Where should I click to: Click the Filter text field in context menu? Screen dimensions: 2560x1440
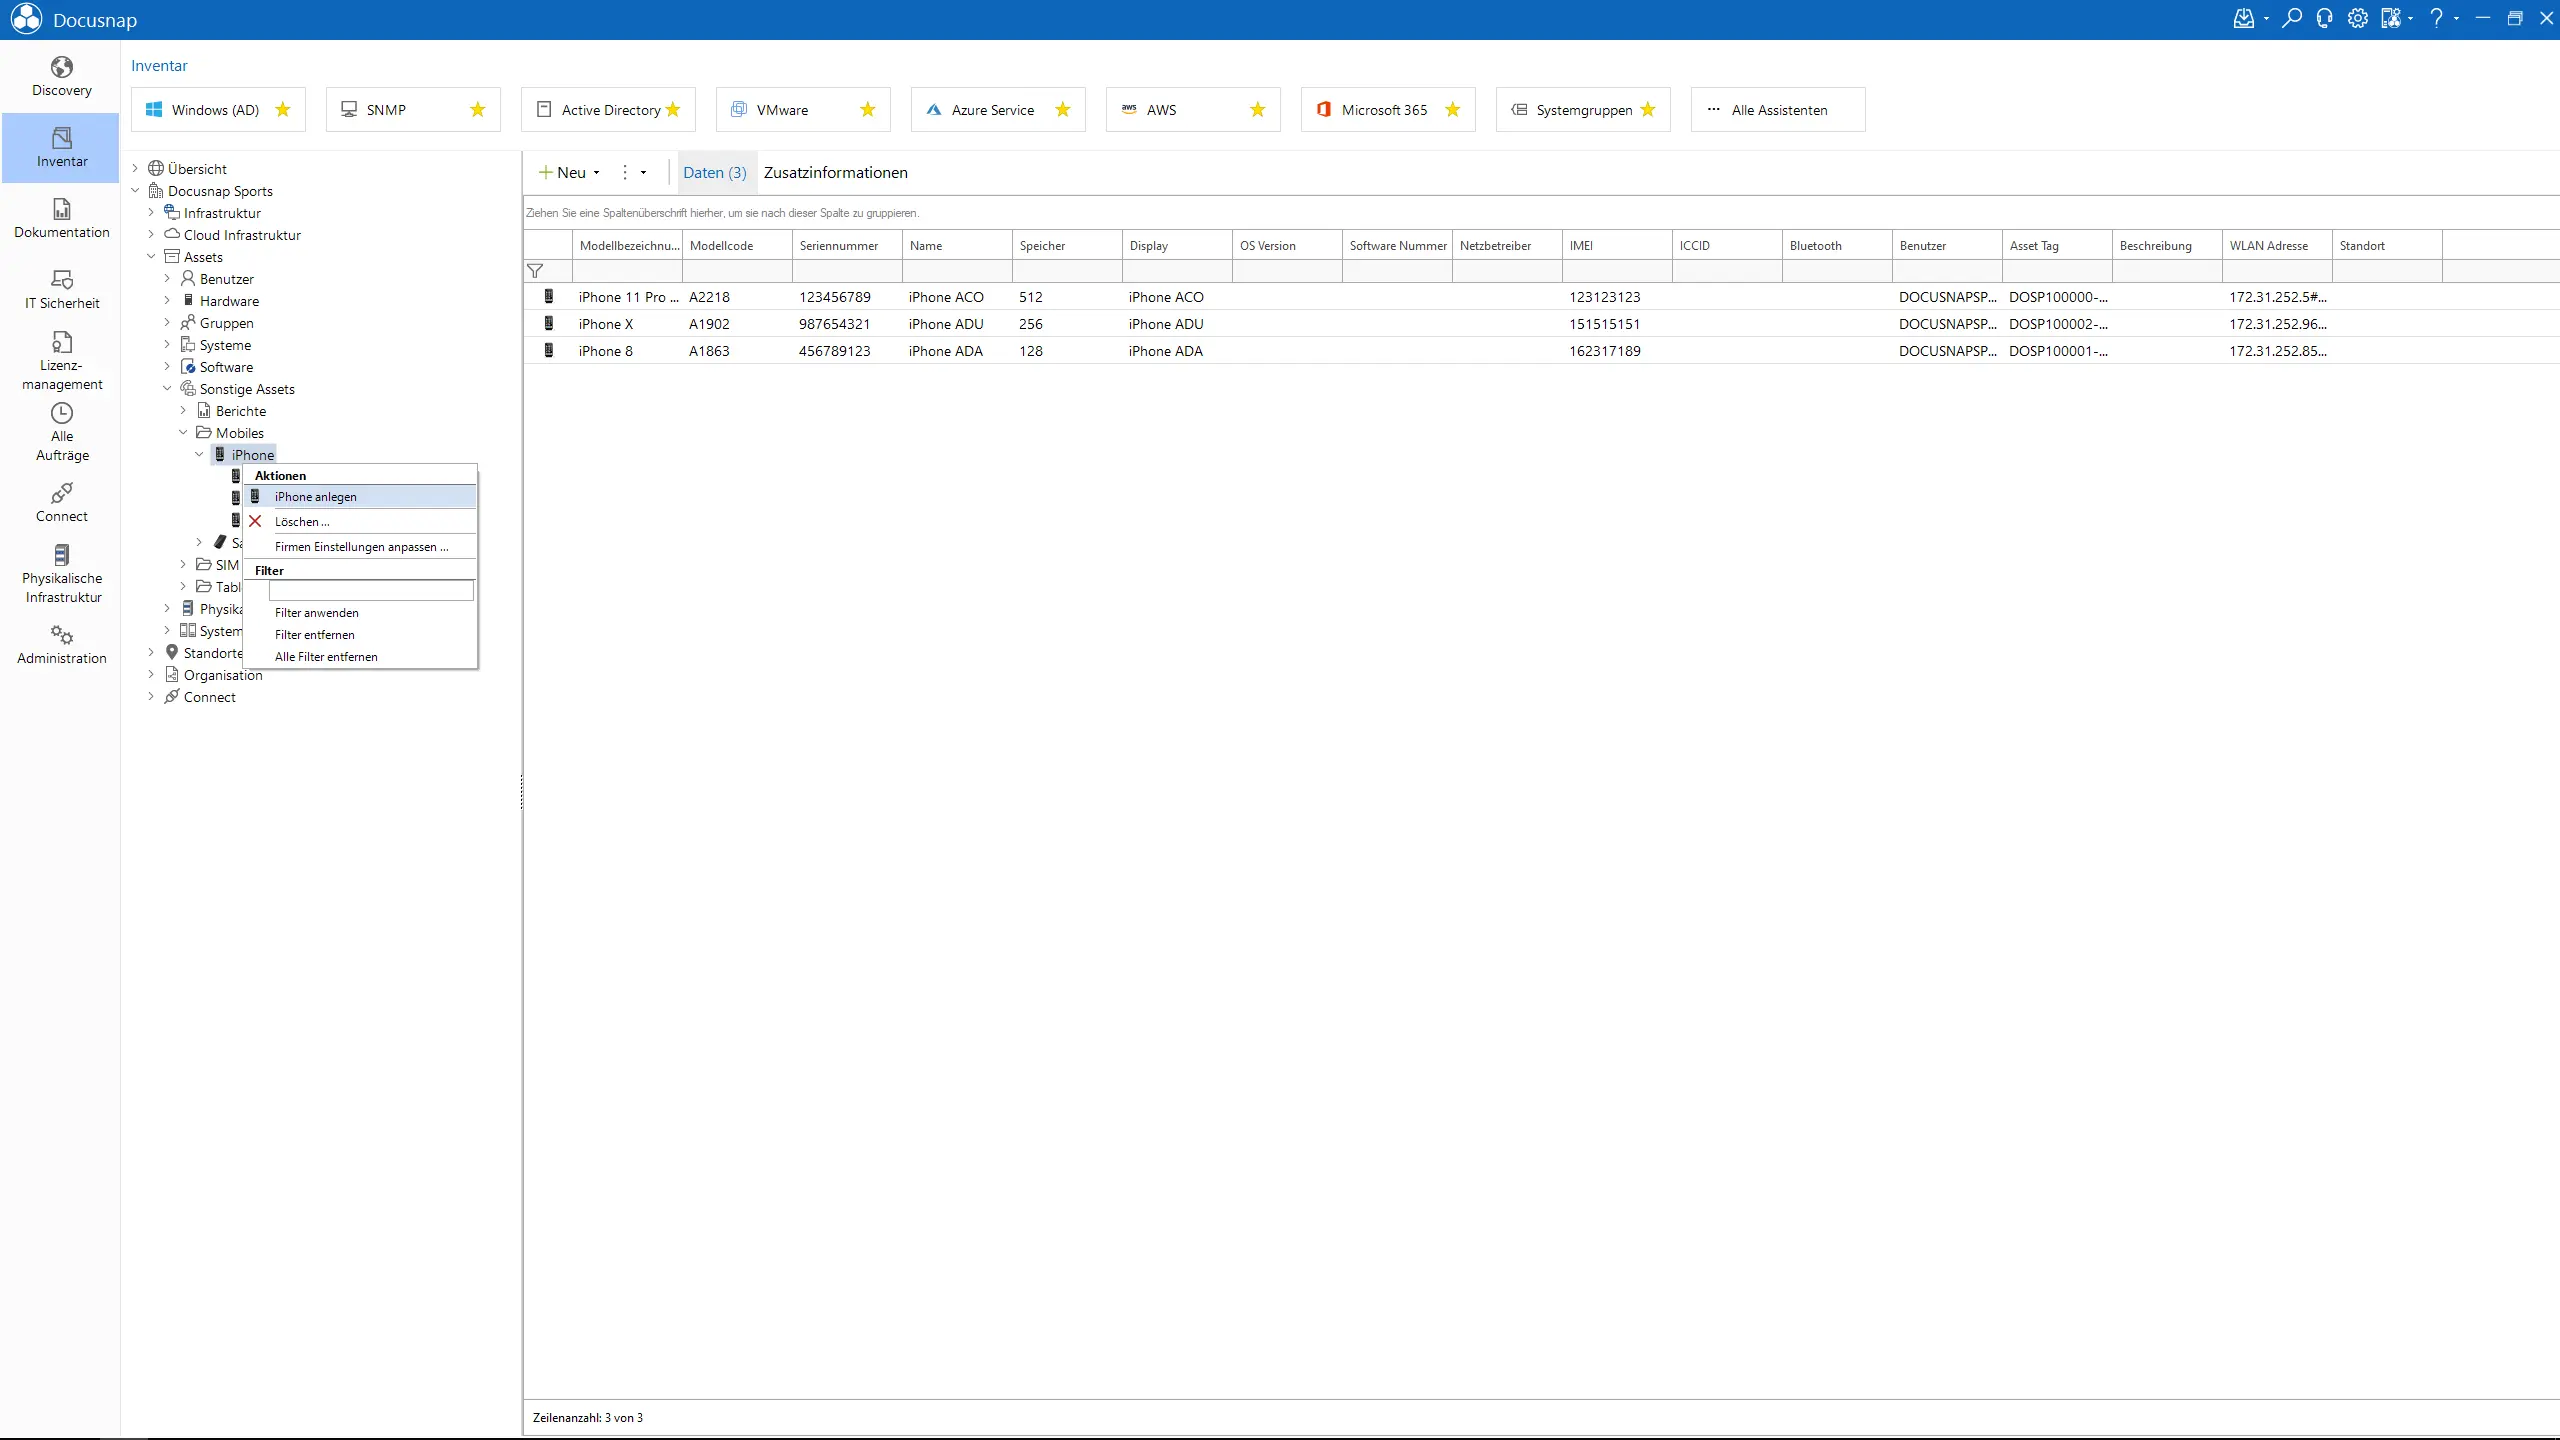[x=371, y=591]
